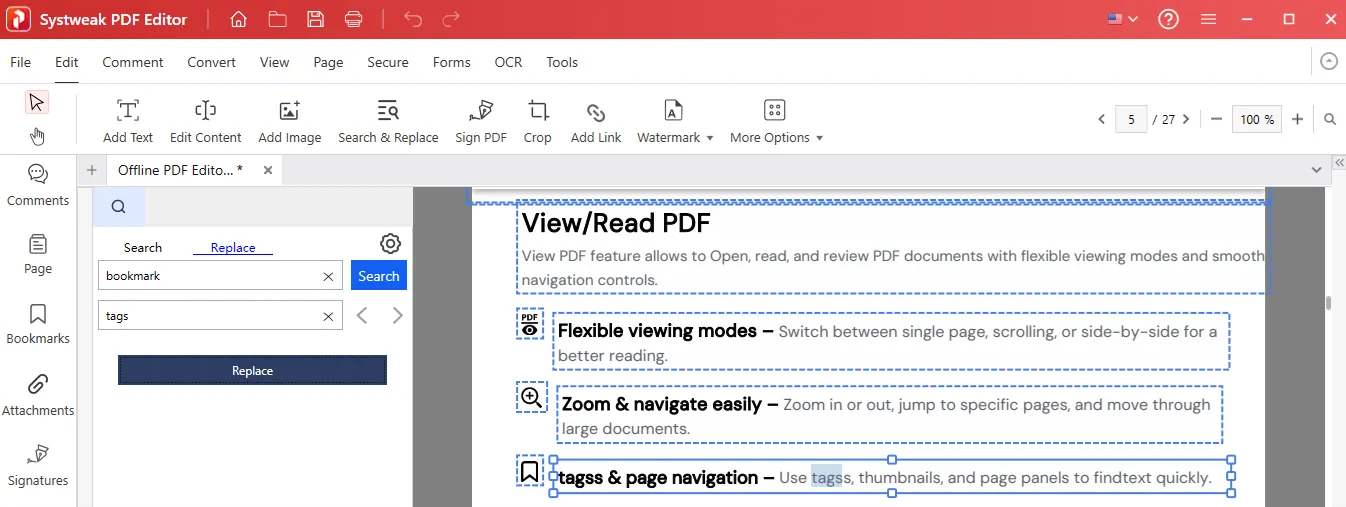Open search settings gear
Screen dimensions: 1346x507
pos(391,244)
